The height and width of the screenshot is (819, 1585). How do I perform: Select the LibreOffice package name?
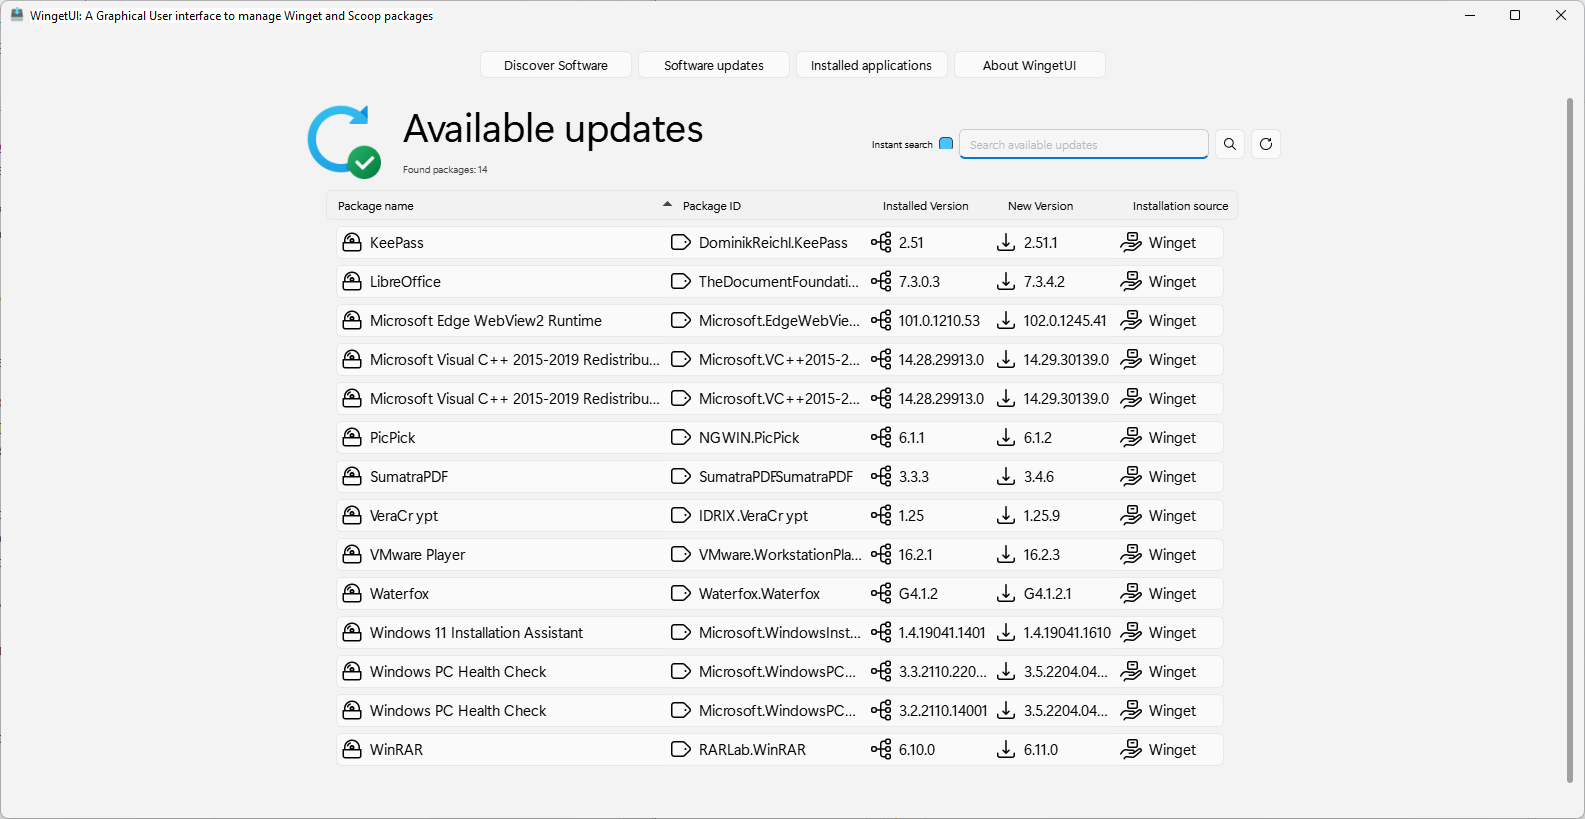pos(405,282)
